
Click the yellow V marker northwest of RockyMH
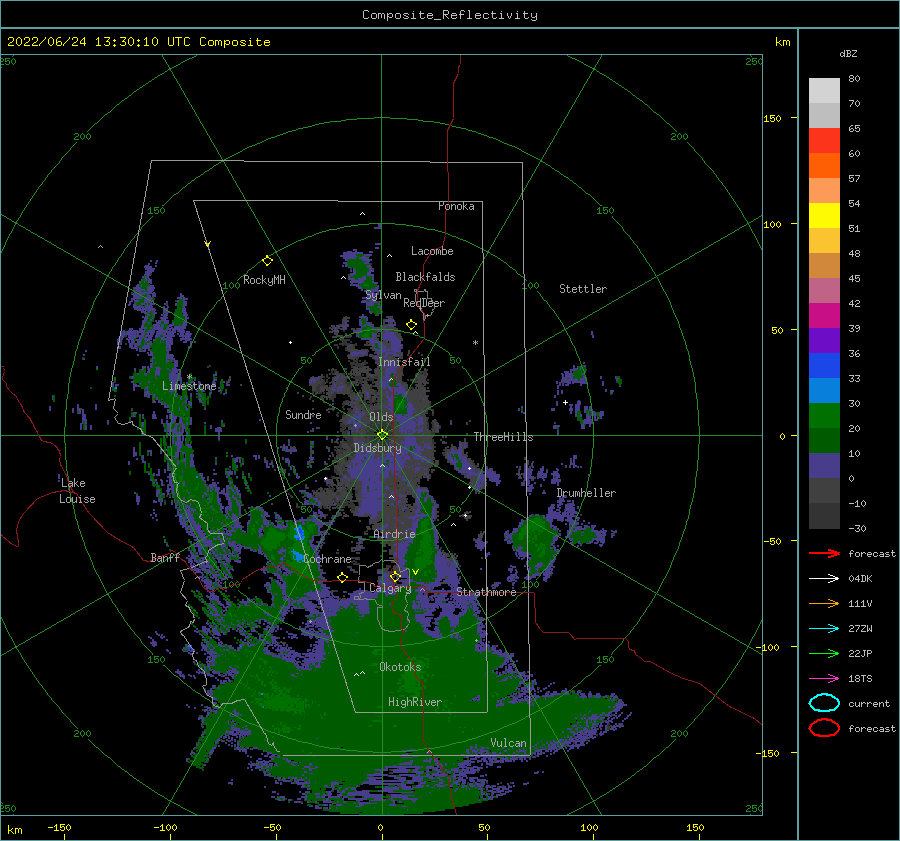click(208, 244)
